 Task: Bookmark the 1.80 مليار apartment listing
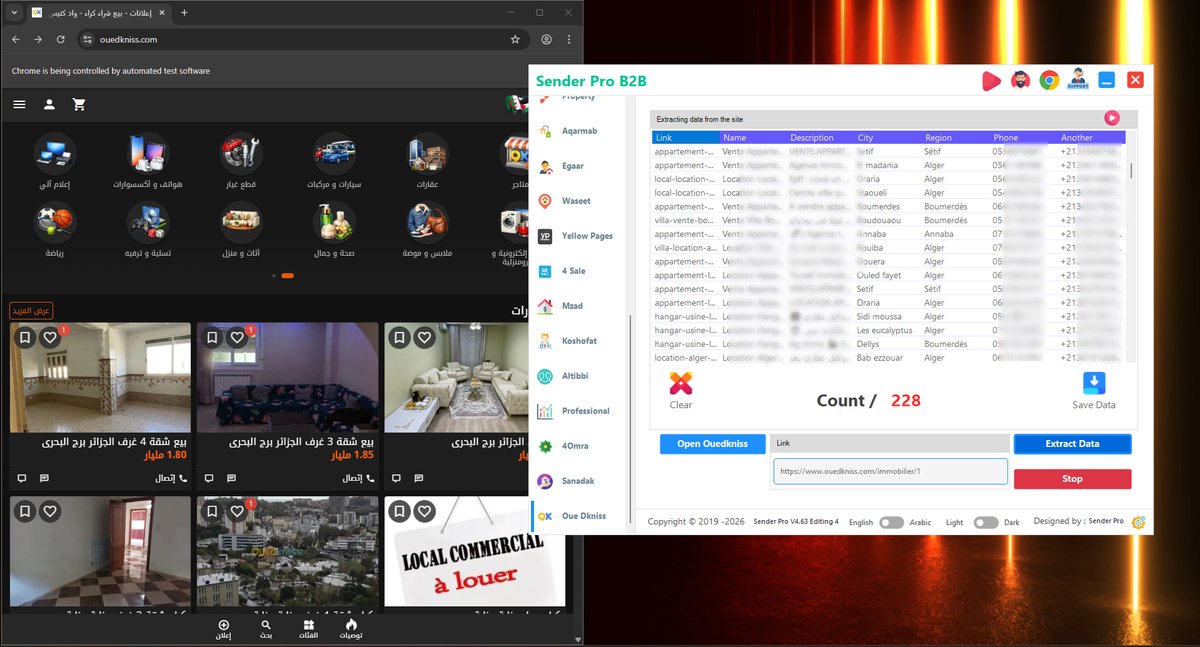(x=25, y=339)
